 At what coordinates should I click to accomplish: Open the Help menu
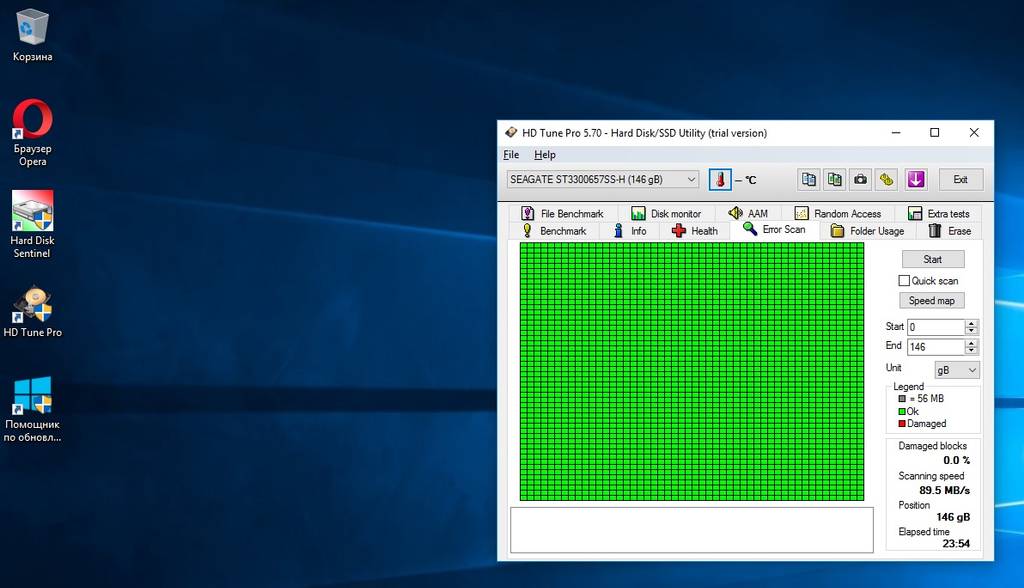point(545,155)
